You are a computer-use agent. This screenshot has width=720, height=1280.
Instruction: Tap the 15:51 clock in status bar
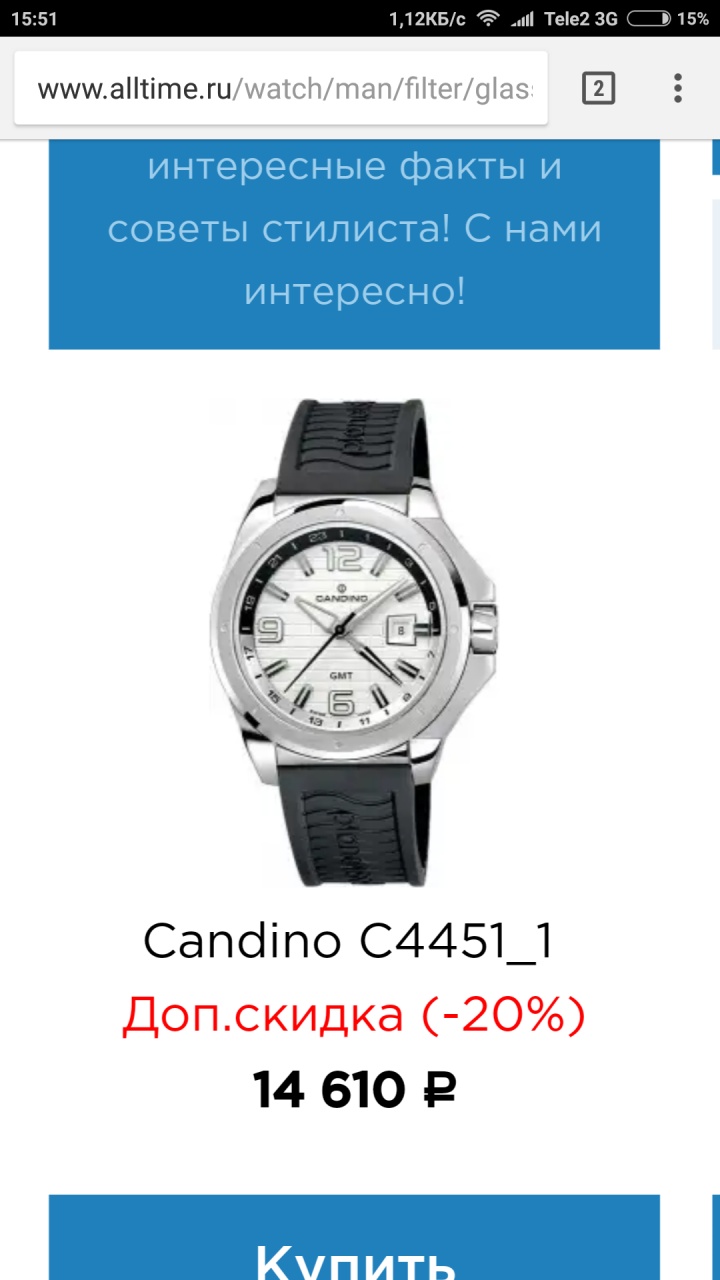34,18
